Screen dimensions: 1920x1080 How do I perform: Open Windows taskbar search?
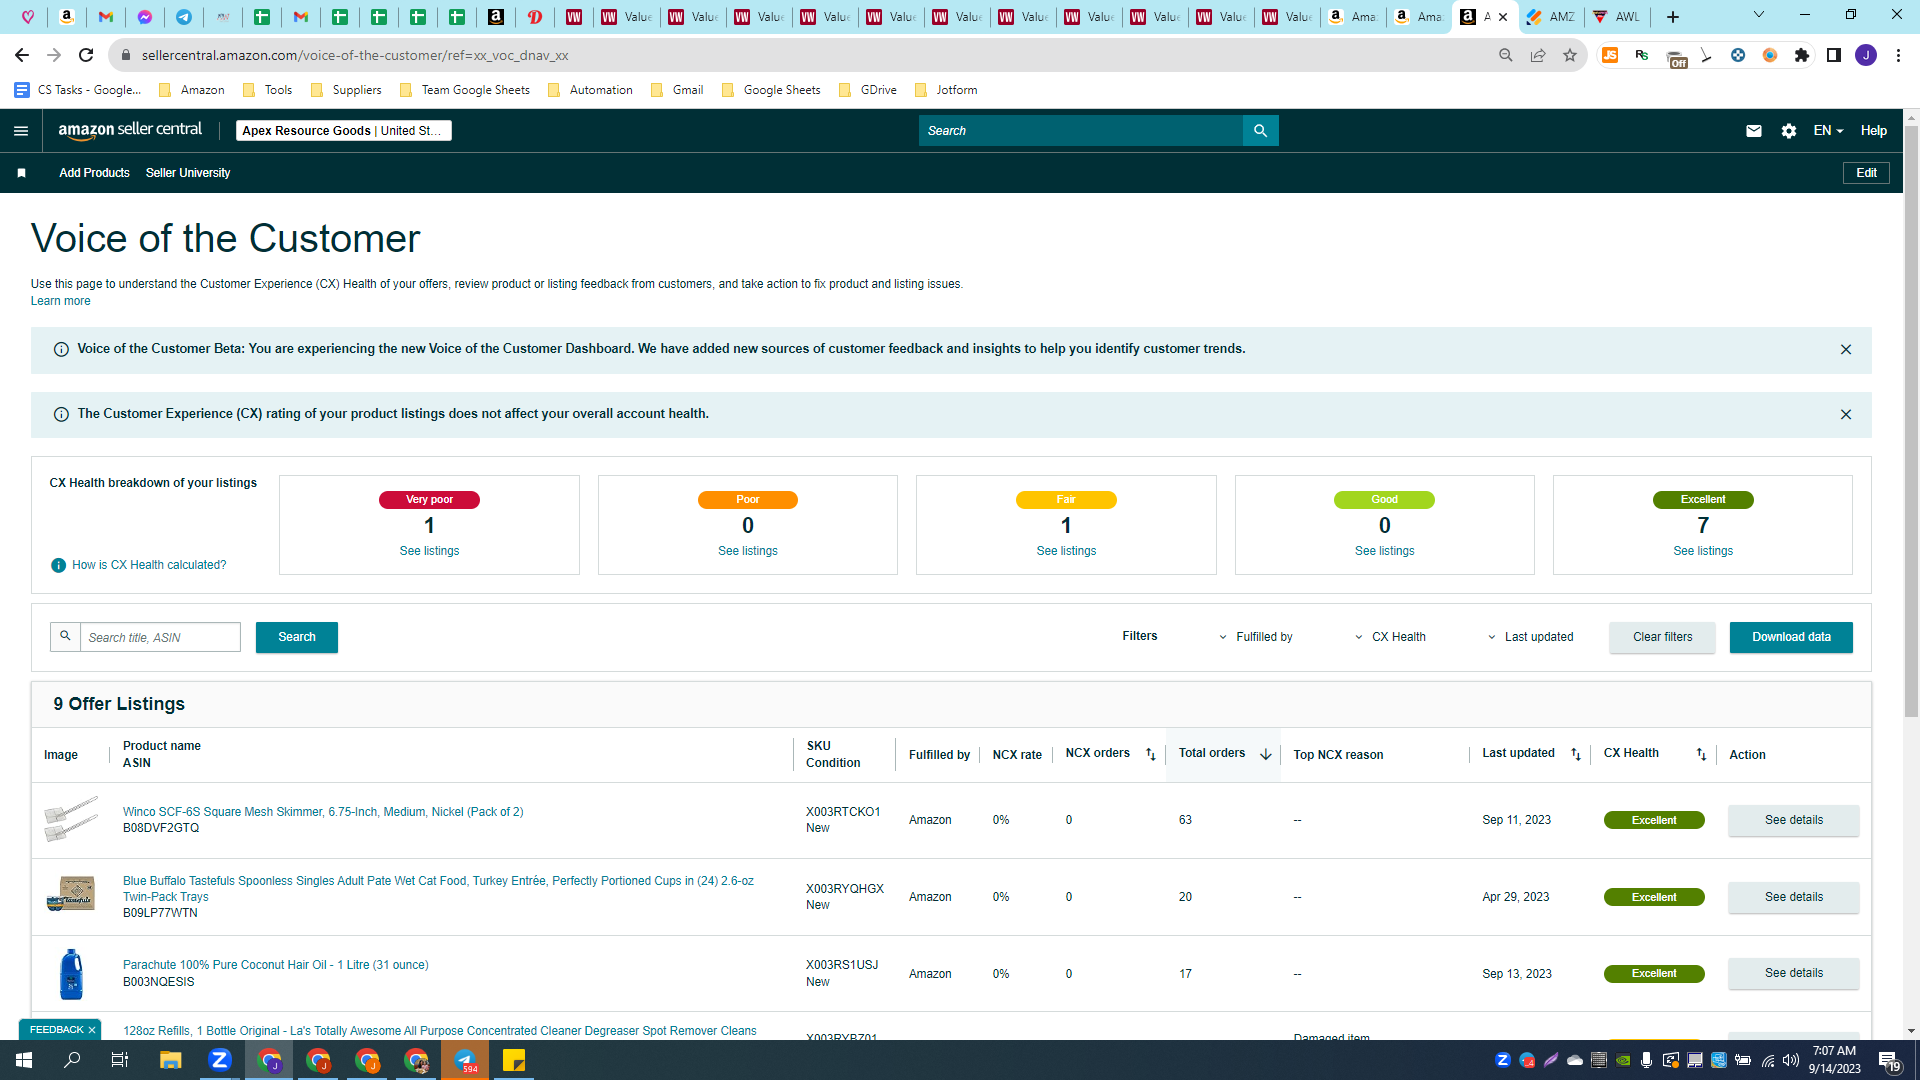[x=73, y=1060]
